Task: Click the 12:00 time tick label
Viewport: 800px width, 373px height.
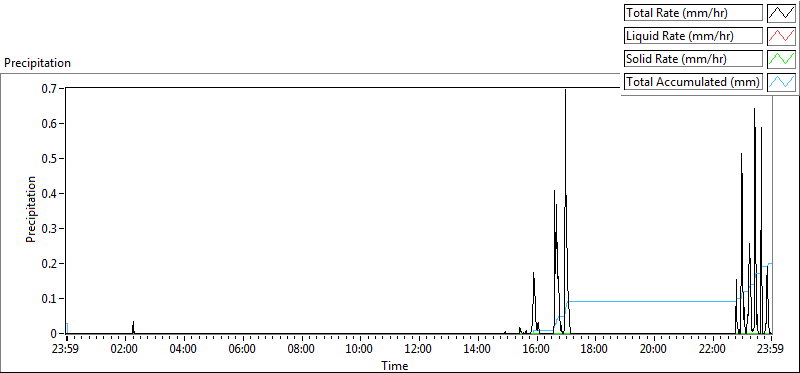Action: point(418,350)
